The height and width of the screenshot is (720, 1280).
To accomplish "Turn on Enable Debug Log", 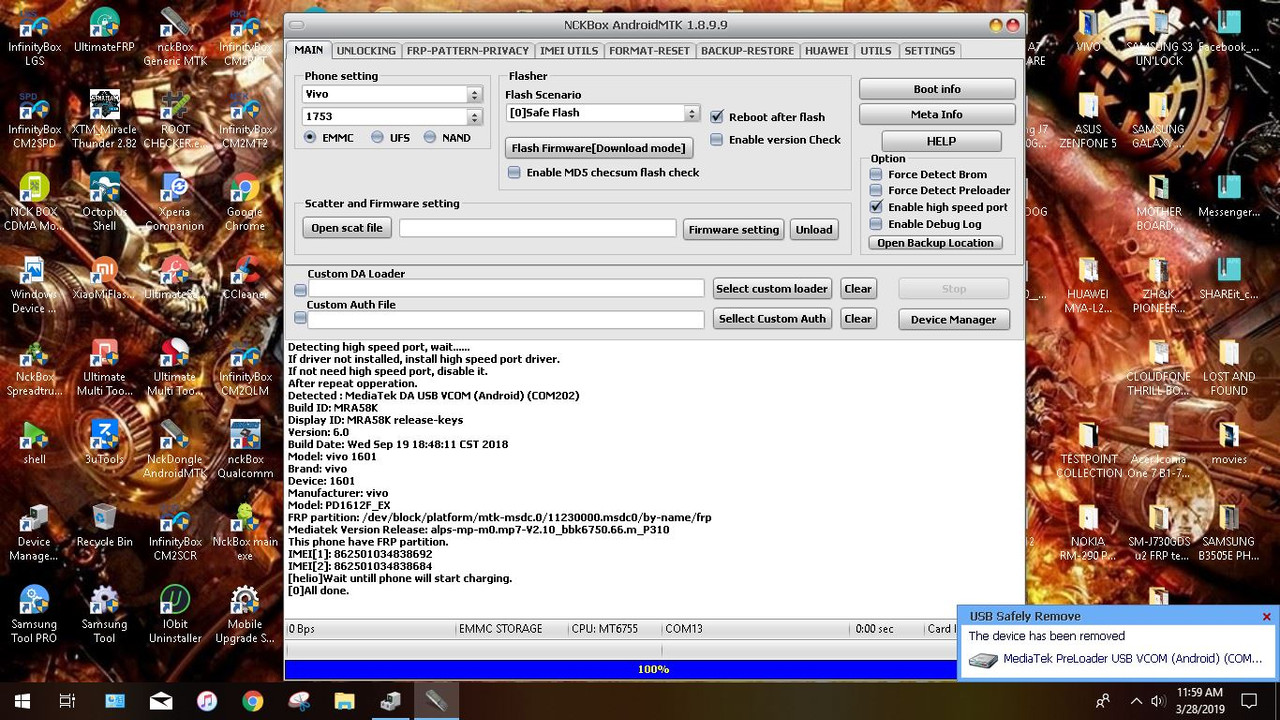I will coord(876,224).
